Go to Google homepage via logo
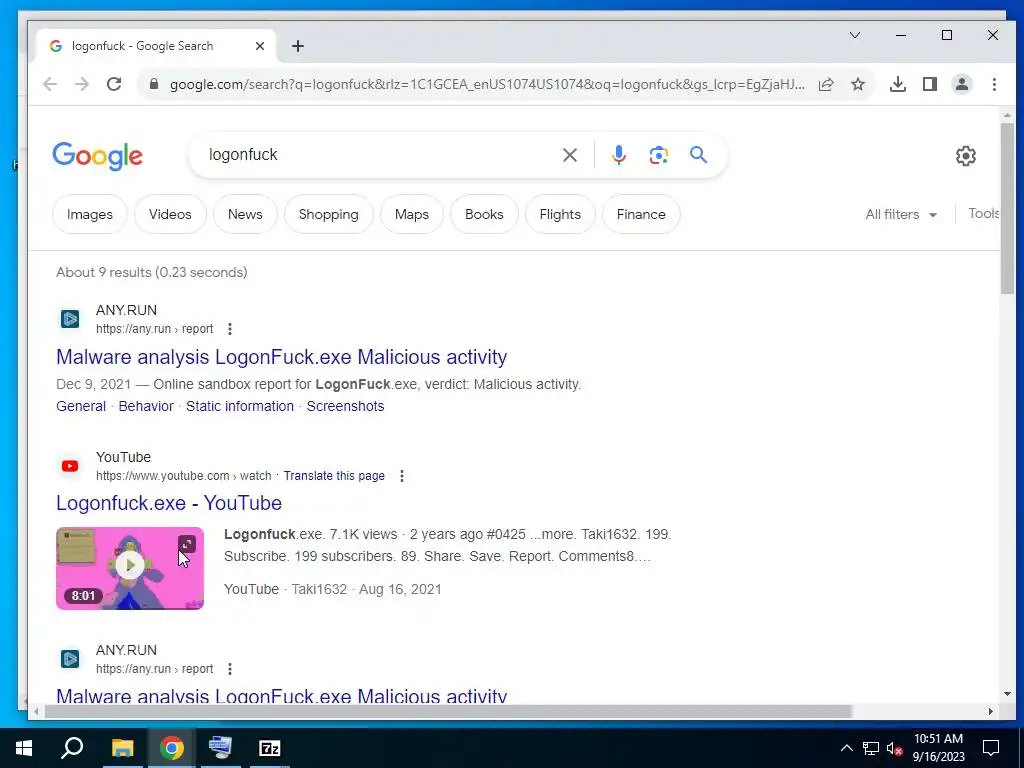This screenshot has height=768, width=1024. point(98,156)
